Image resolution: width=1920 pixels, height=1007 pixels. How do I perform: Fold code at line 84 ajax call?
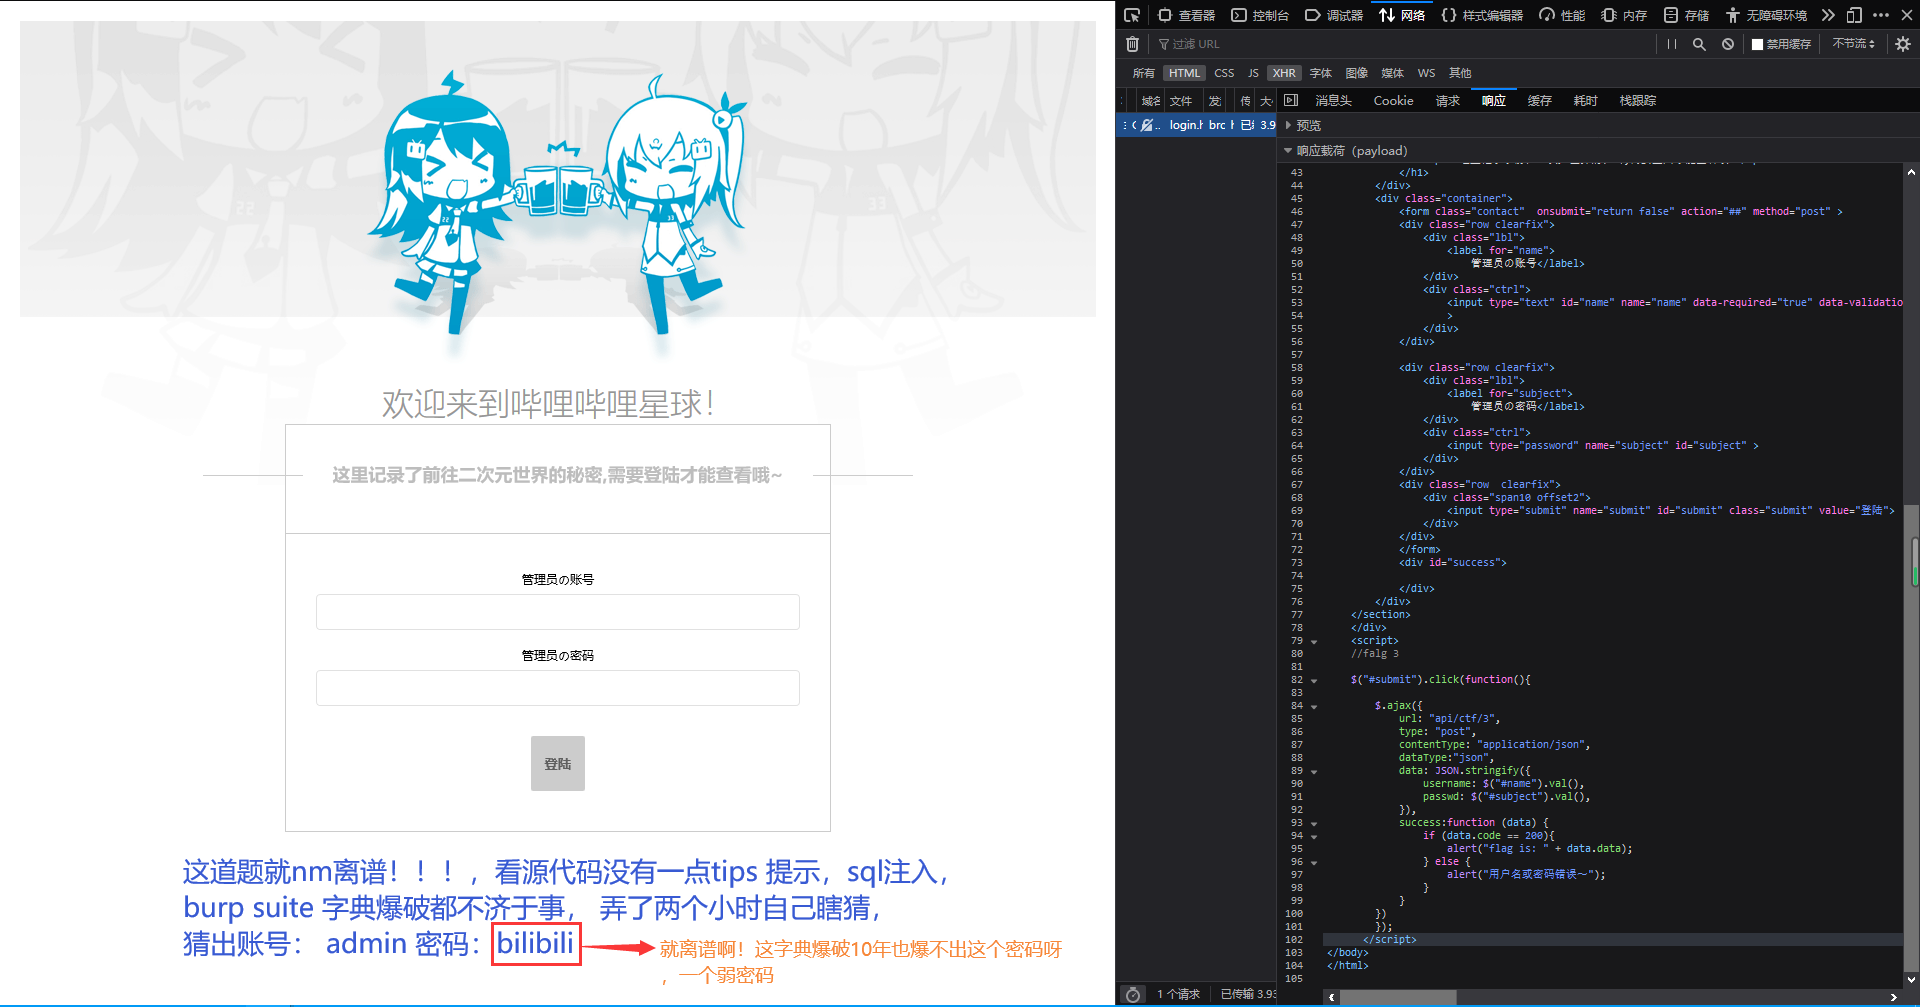click(1314, 707)
